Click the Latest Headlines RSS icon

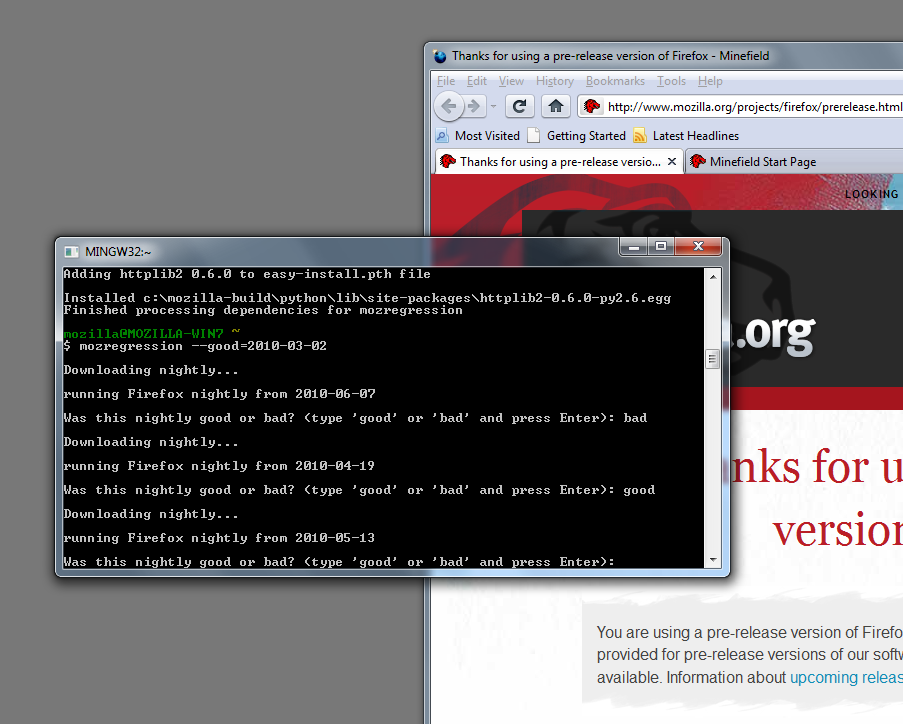tap(640, 136)
